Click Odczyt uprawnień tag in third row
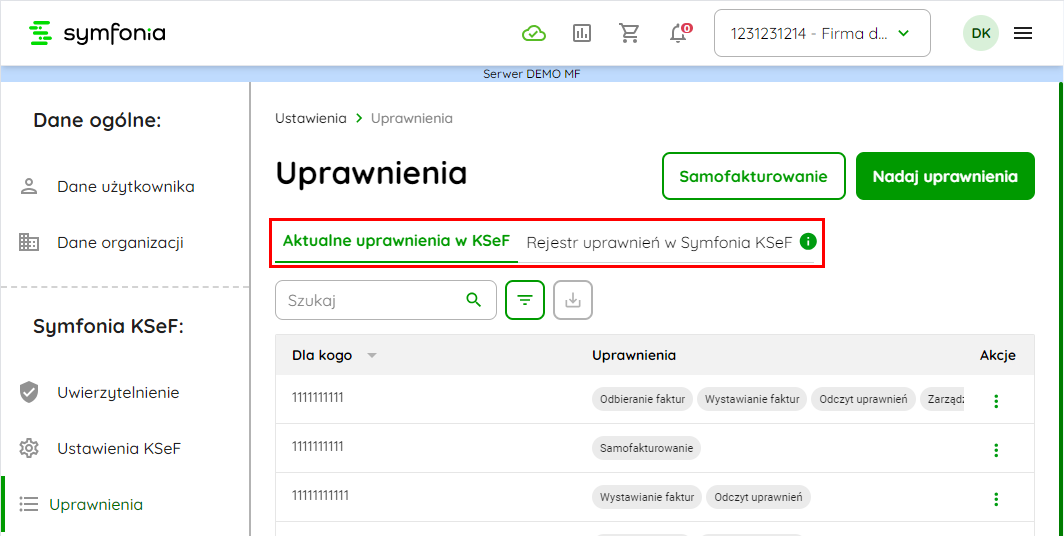 click(x=758, y=497)
